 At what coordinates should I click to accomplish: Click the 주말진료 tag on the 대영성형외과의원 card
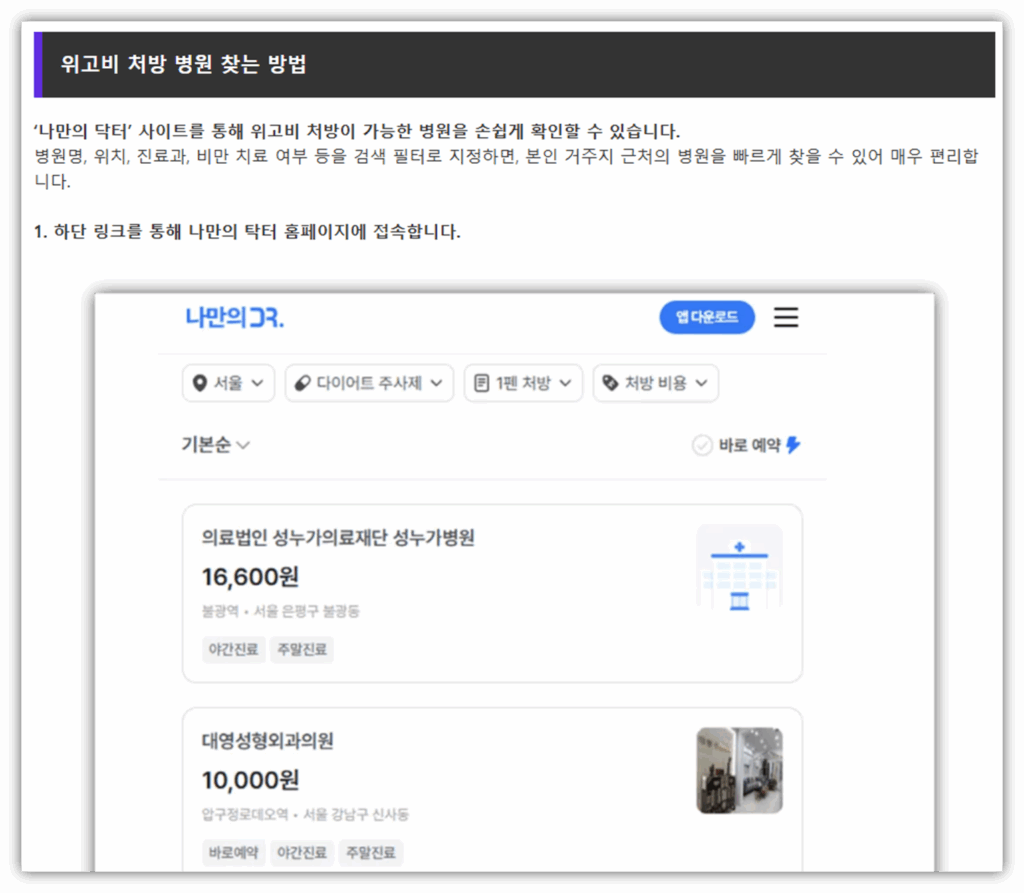tap(370, 852)
